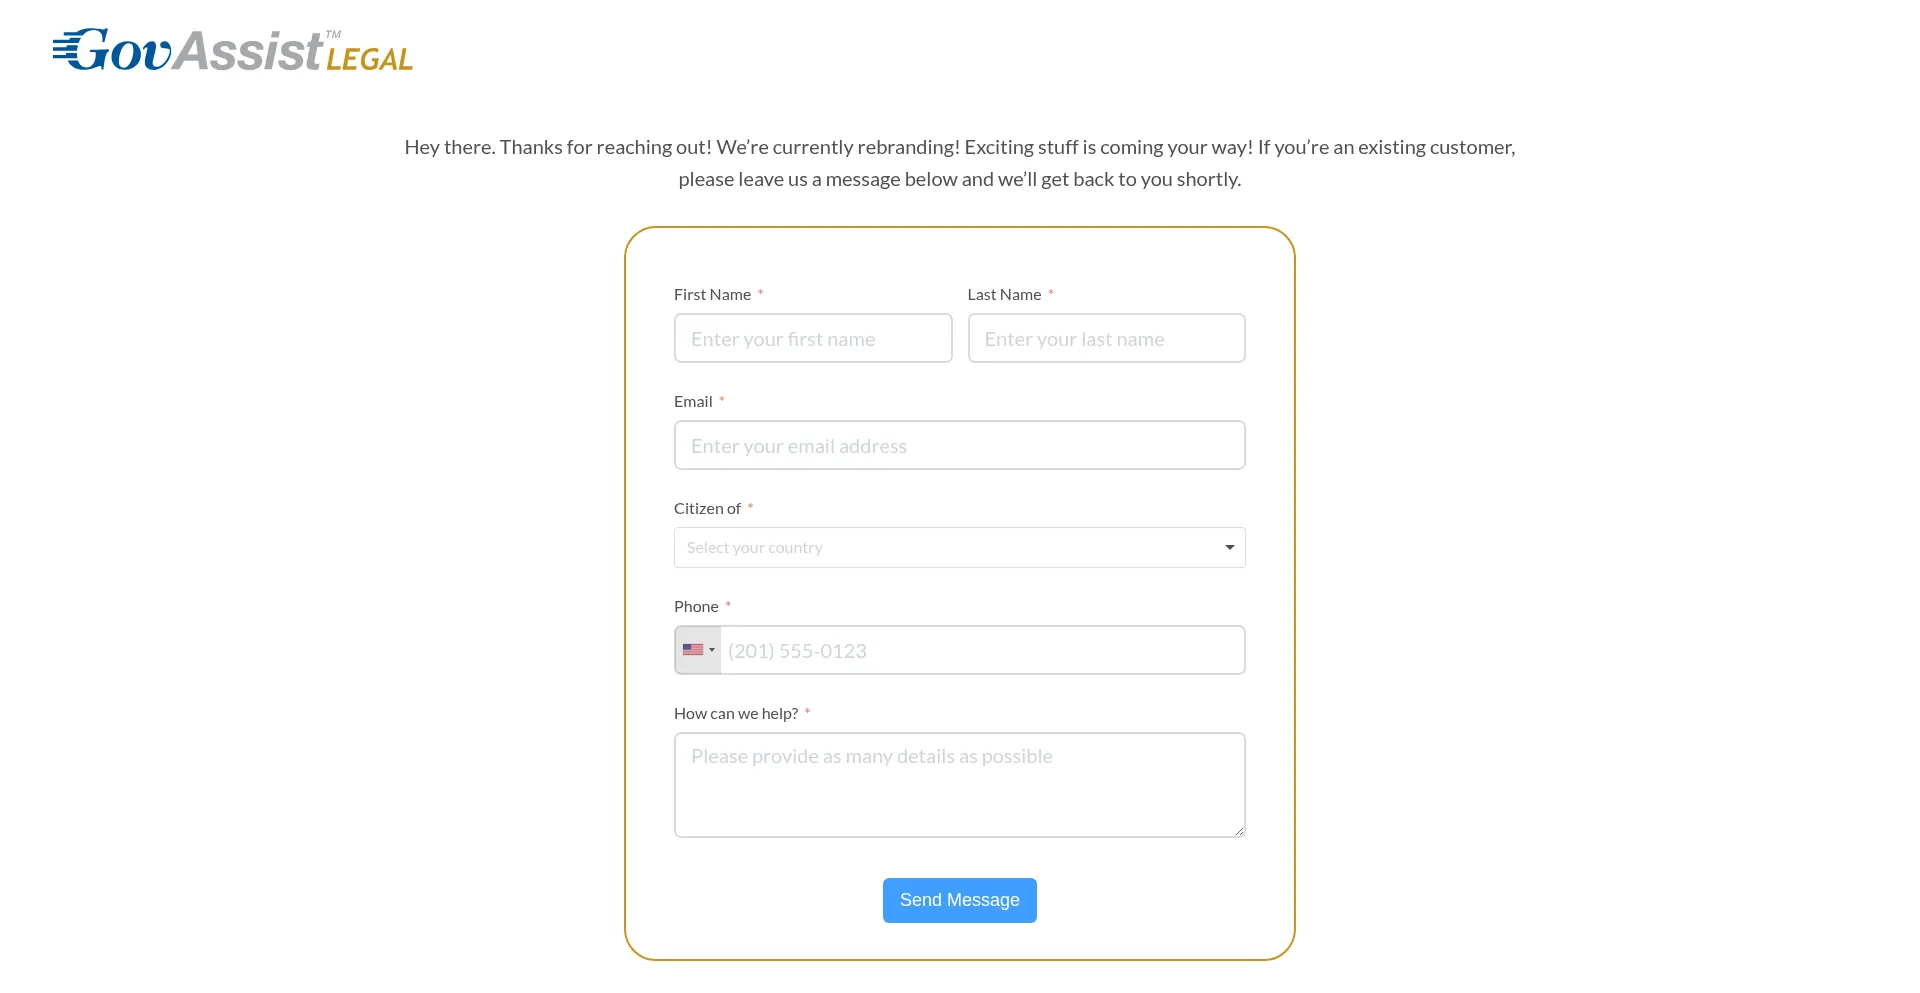Click the Send Message button
1920x993 pixels.
point(959,900)
